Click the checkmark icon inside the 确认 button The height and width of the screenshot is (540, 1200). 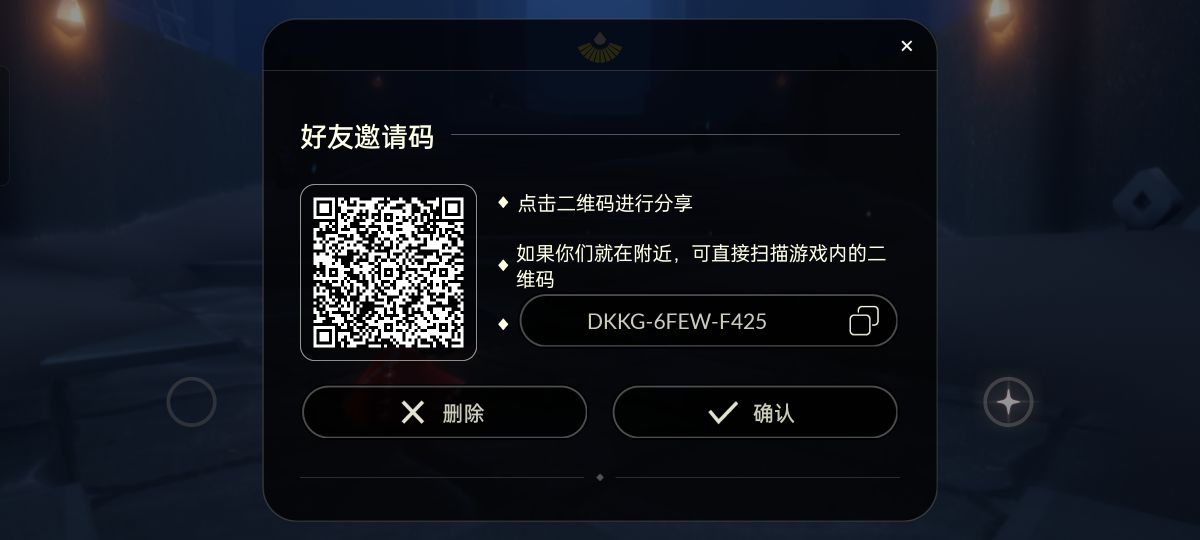[722, 412]
